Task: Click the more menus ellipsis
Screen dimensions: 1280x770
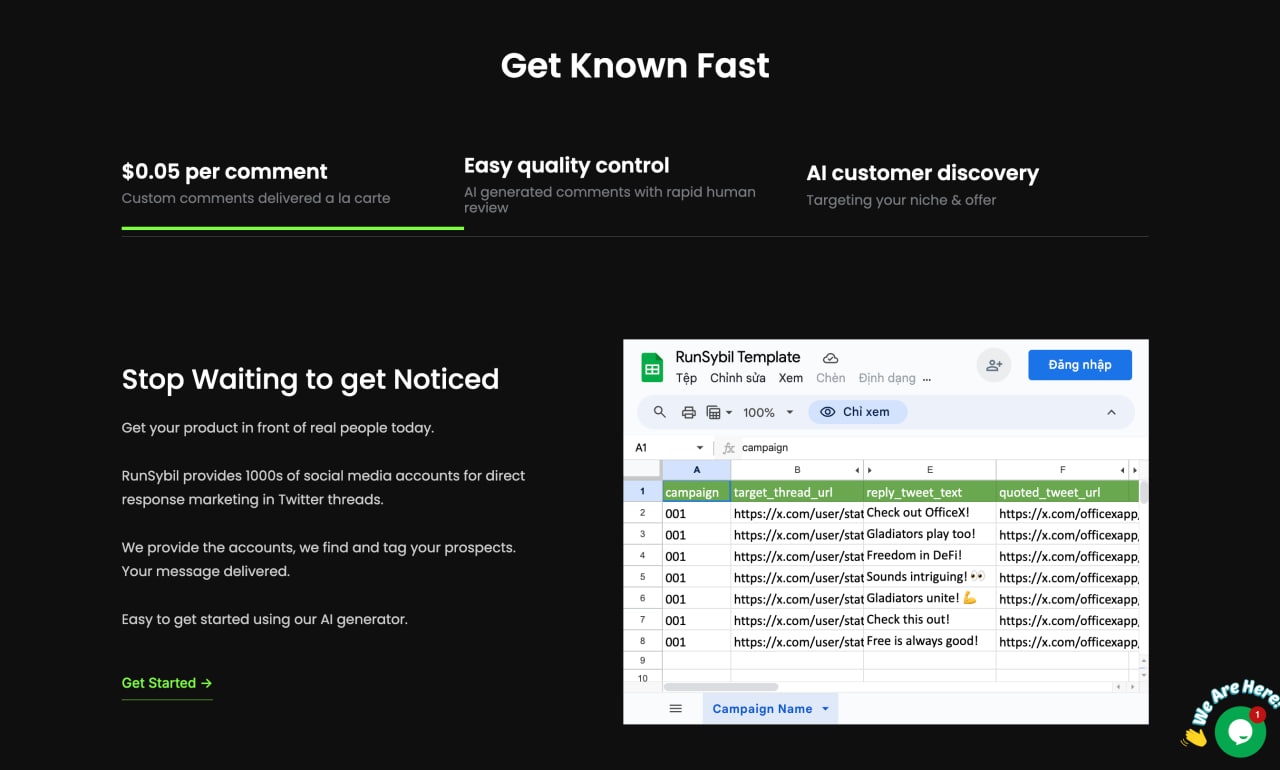Action: pyautogui.click(x=927, y=379)
